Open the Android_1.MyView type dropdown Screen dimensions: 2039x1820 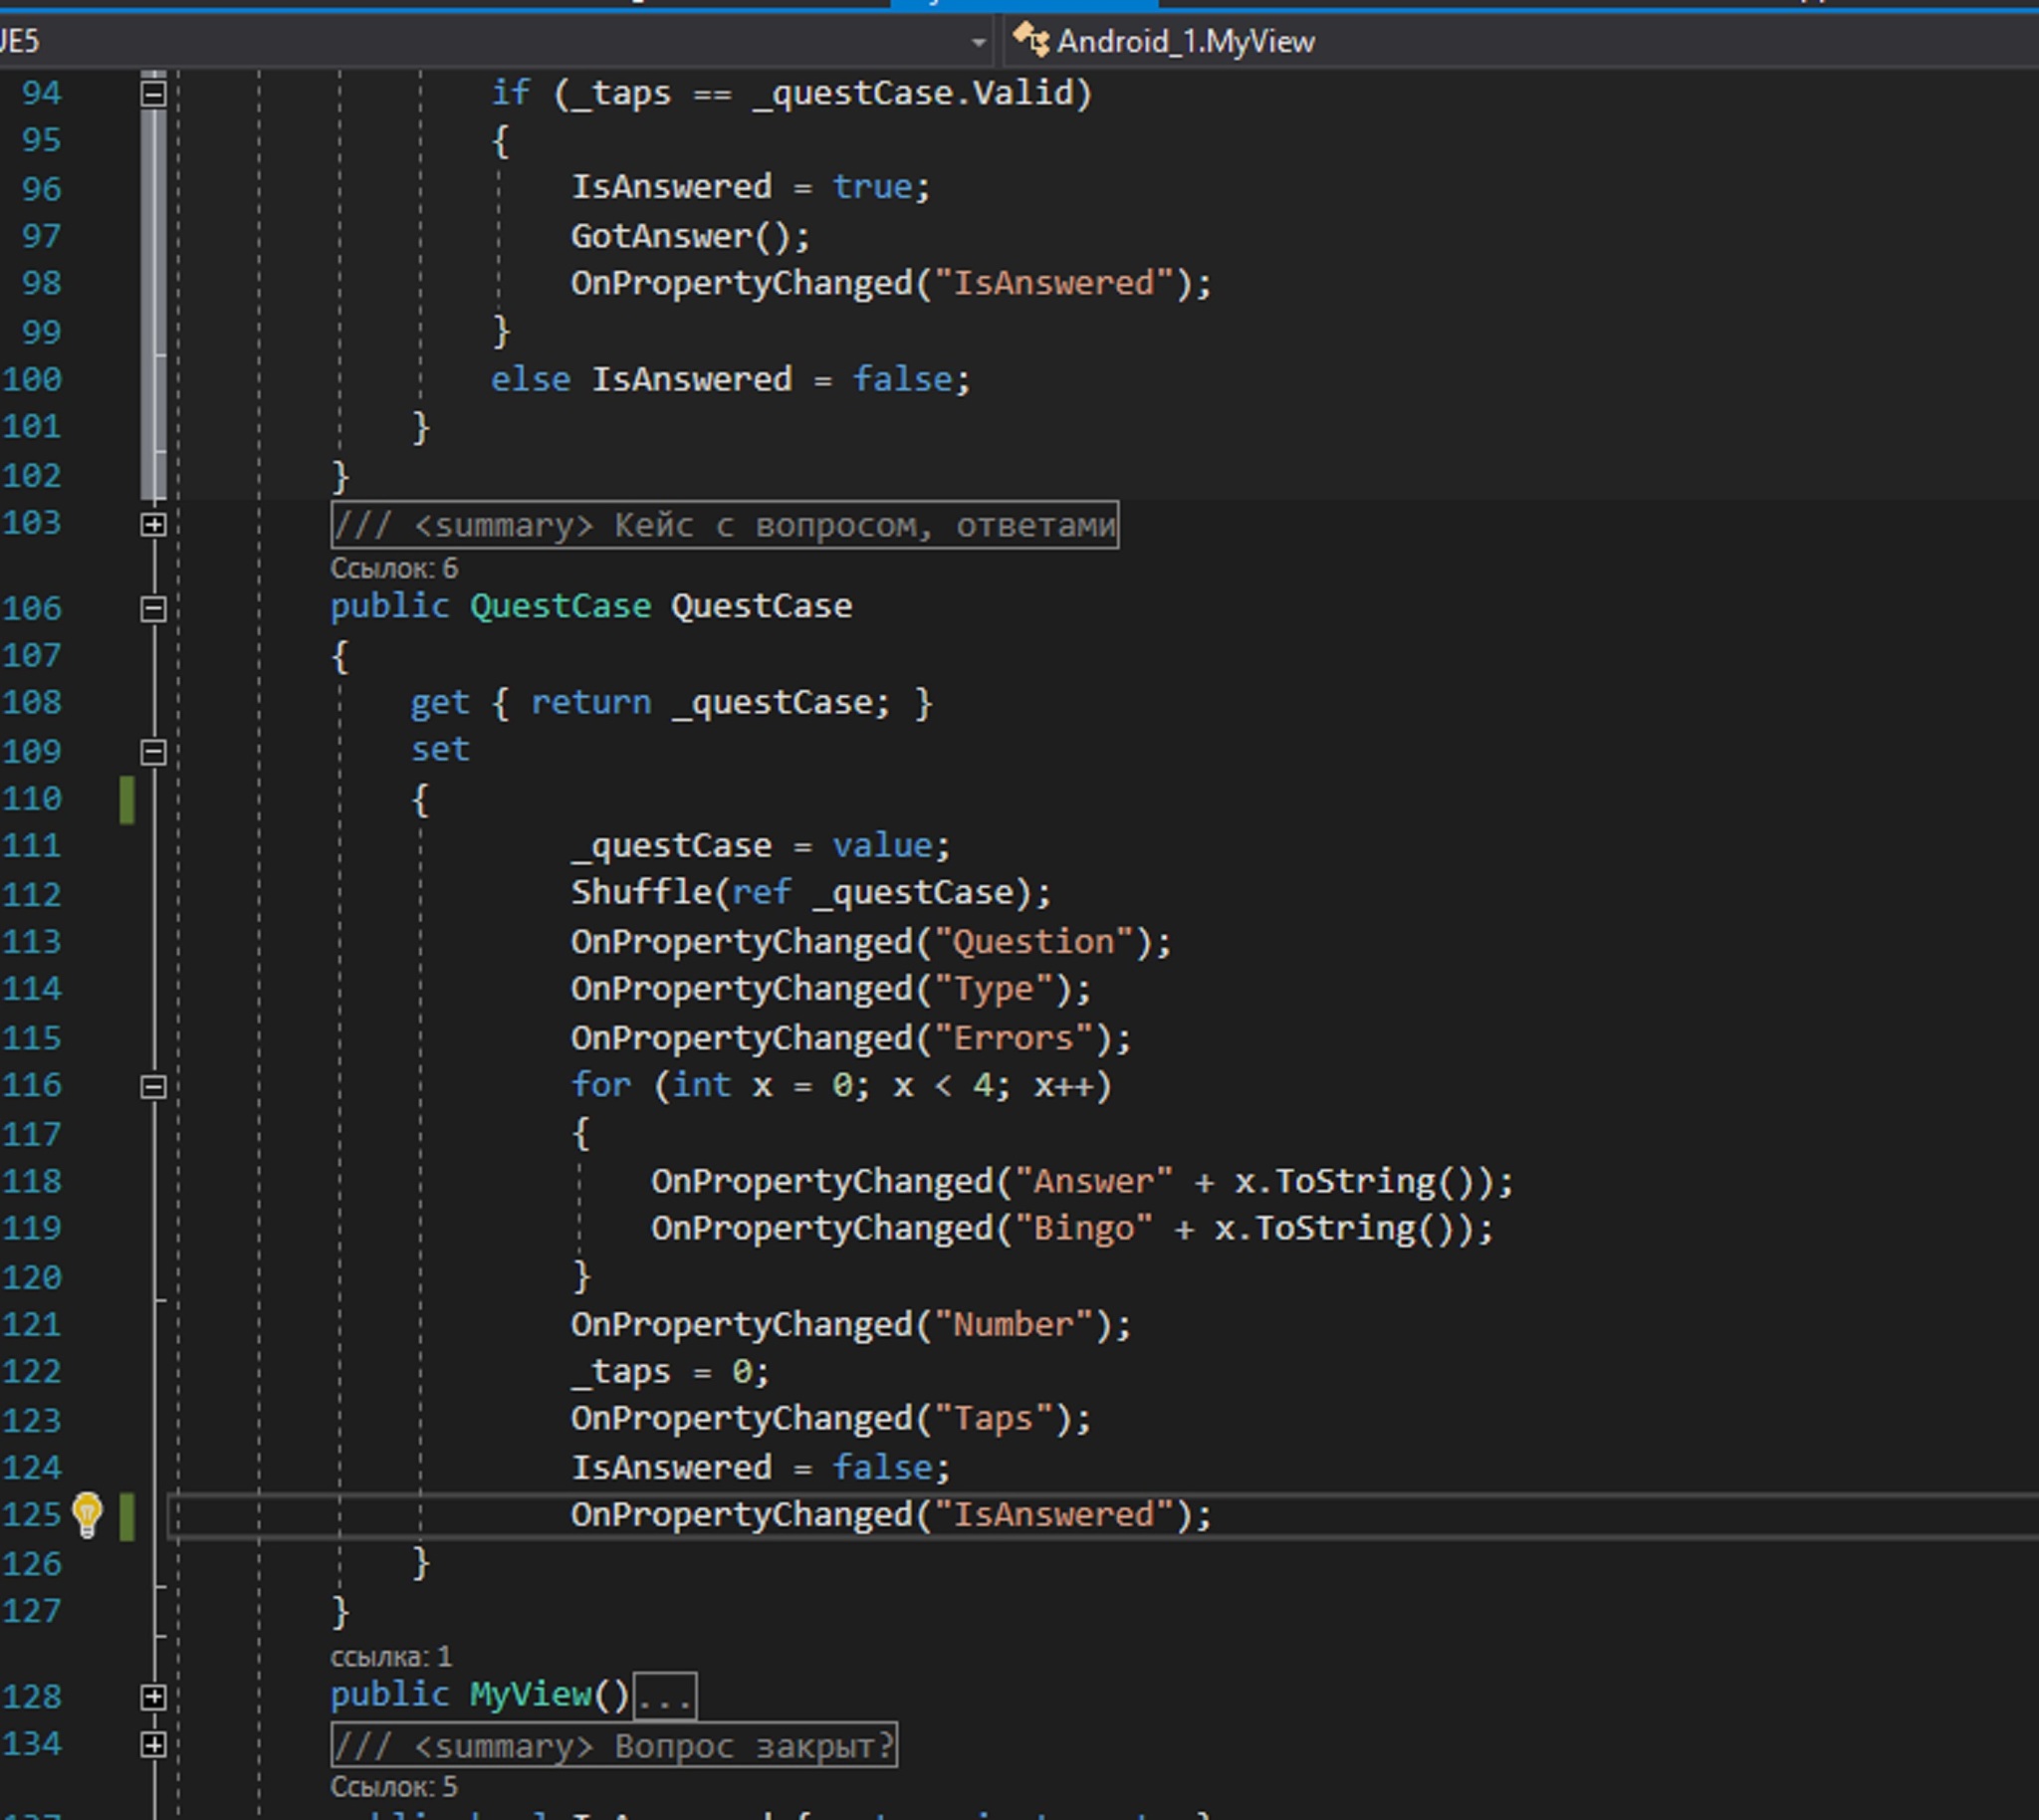[1185, 41]
